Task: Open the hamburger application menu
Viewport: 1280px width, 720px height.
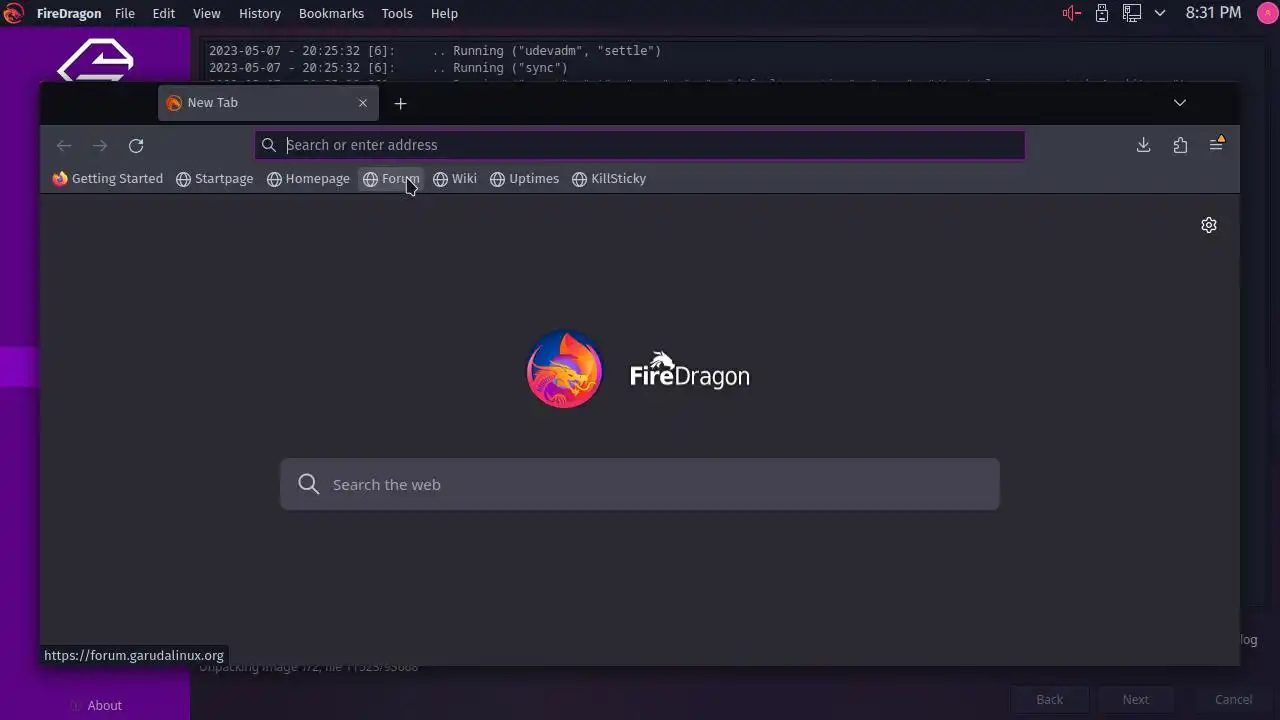Action: 1216,145
